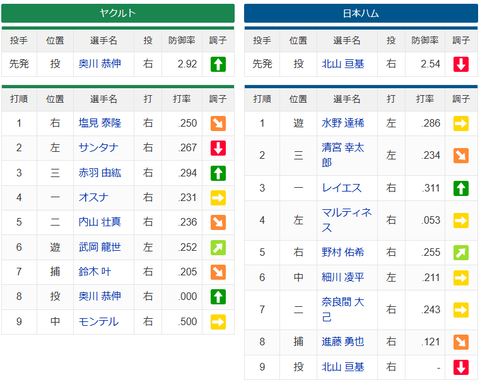Open player オスナ profile link
The height and width of the screenshot is (385, 480).
click(x=93, y=197)
